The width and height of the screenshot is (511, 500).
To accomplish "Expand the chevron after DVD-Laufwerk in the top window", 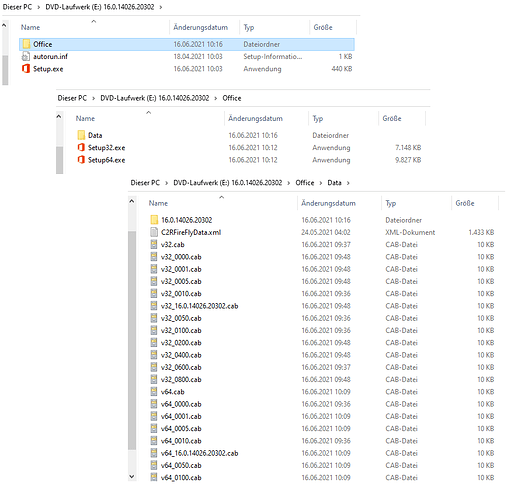I will tap(161, 7).
